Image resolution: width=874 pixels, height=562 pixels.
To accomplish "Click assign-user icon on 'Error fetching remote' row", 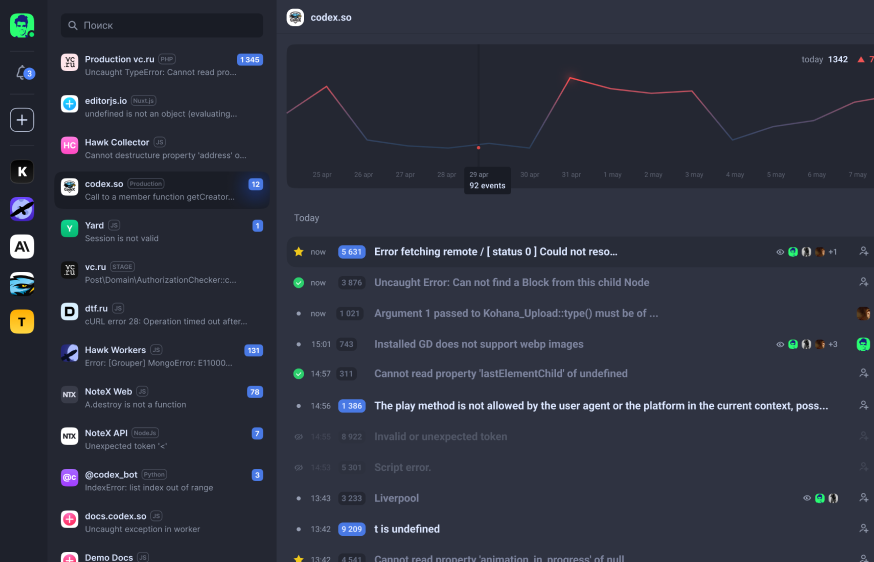I will click(x=863, y=252).
